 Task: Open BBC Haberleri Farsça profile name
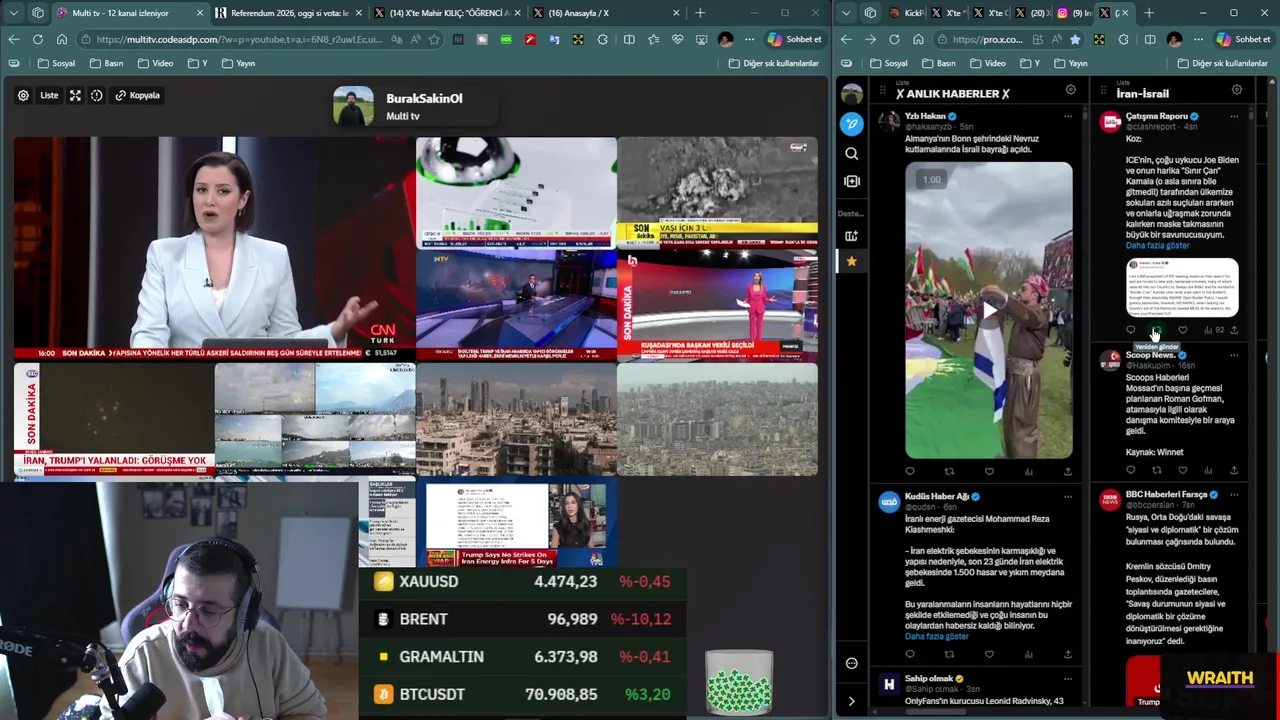point(1166,494)
